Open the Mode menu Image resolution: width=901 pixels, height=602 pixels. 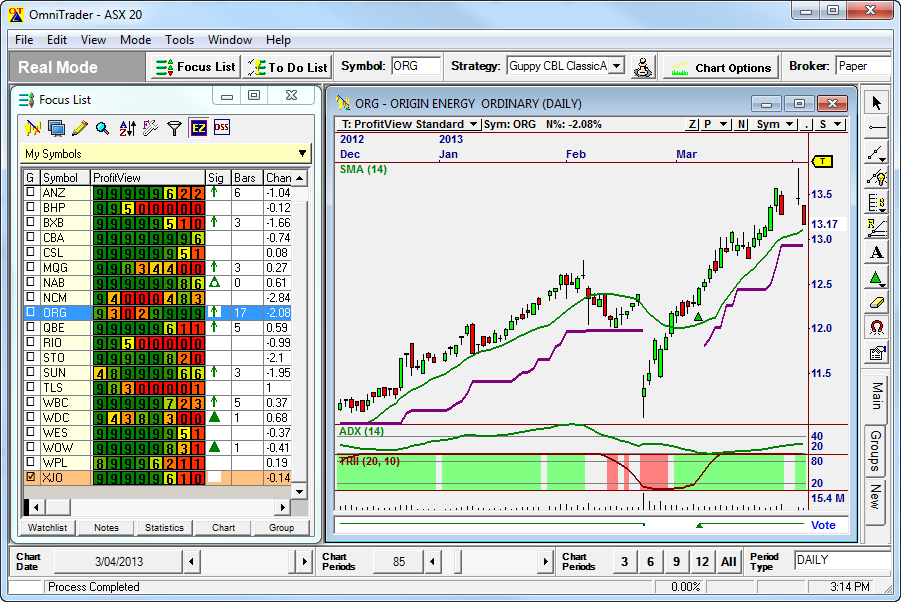coord(136,40)
